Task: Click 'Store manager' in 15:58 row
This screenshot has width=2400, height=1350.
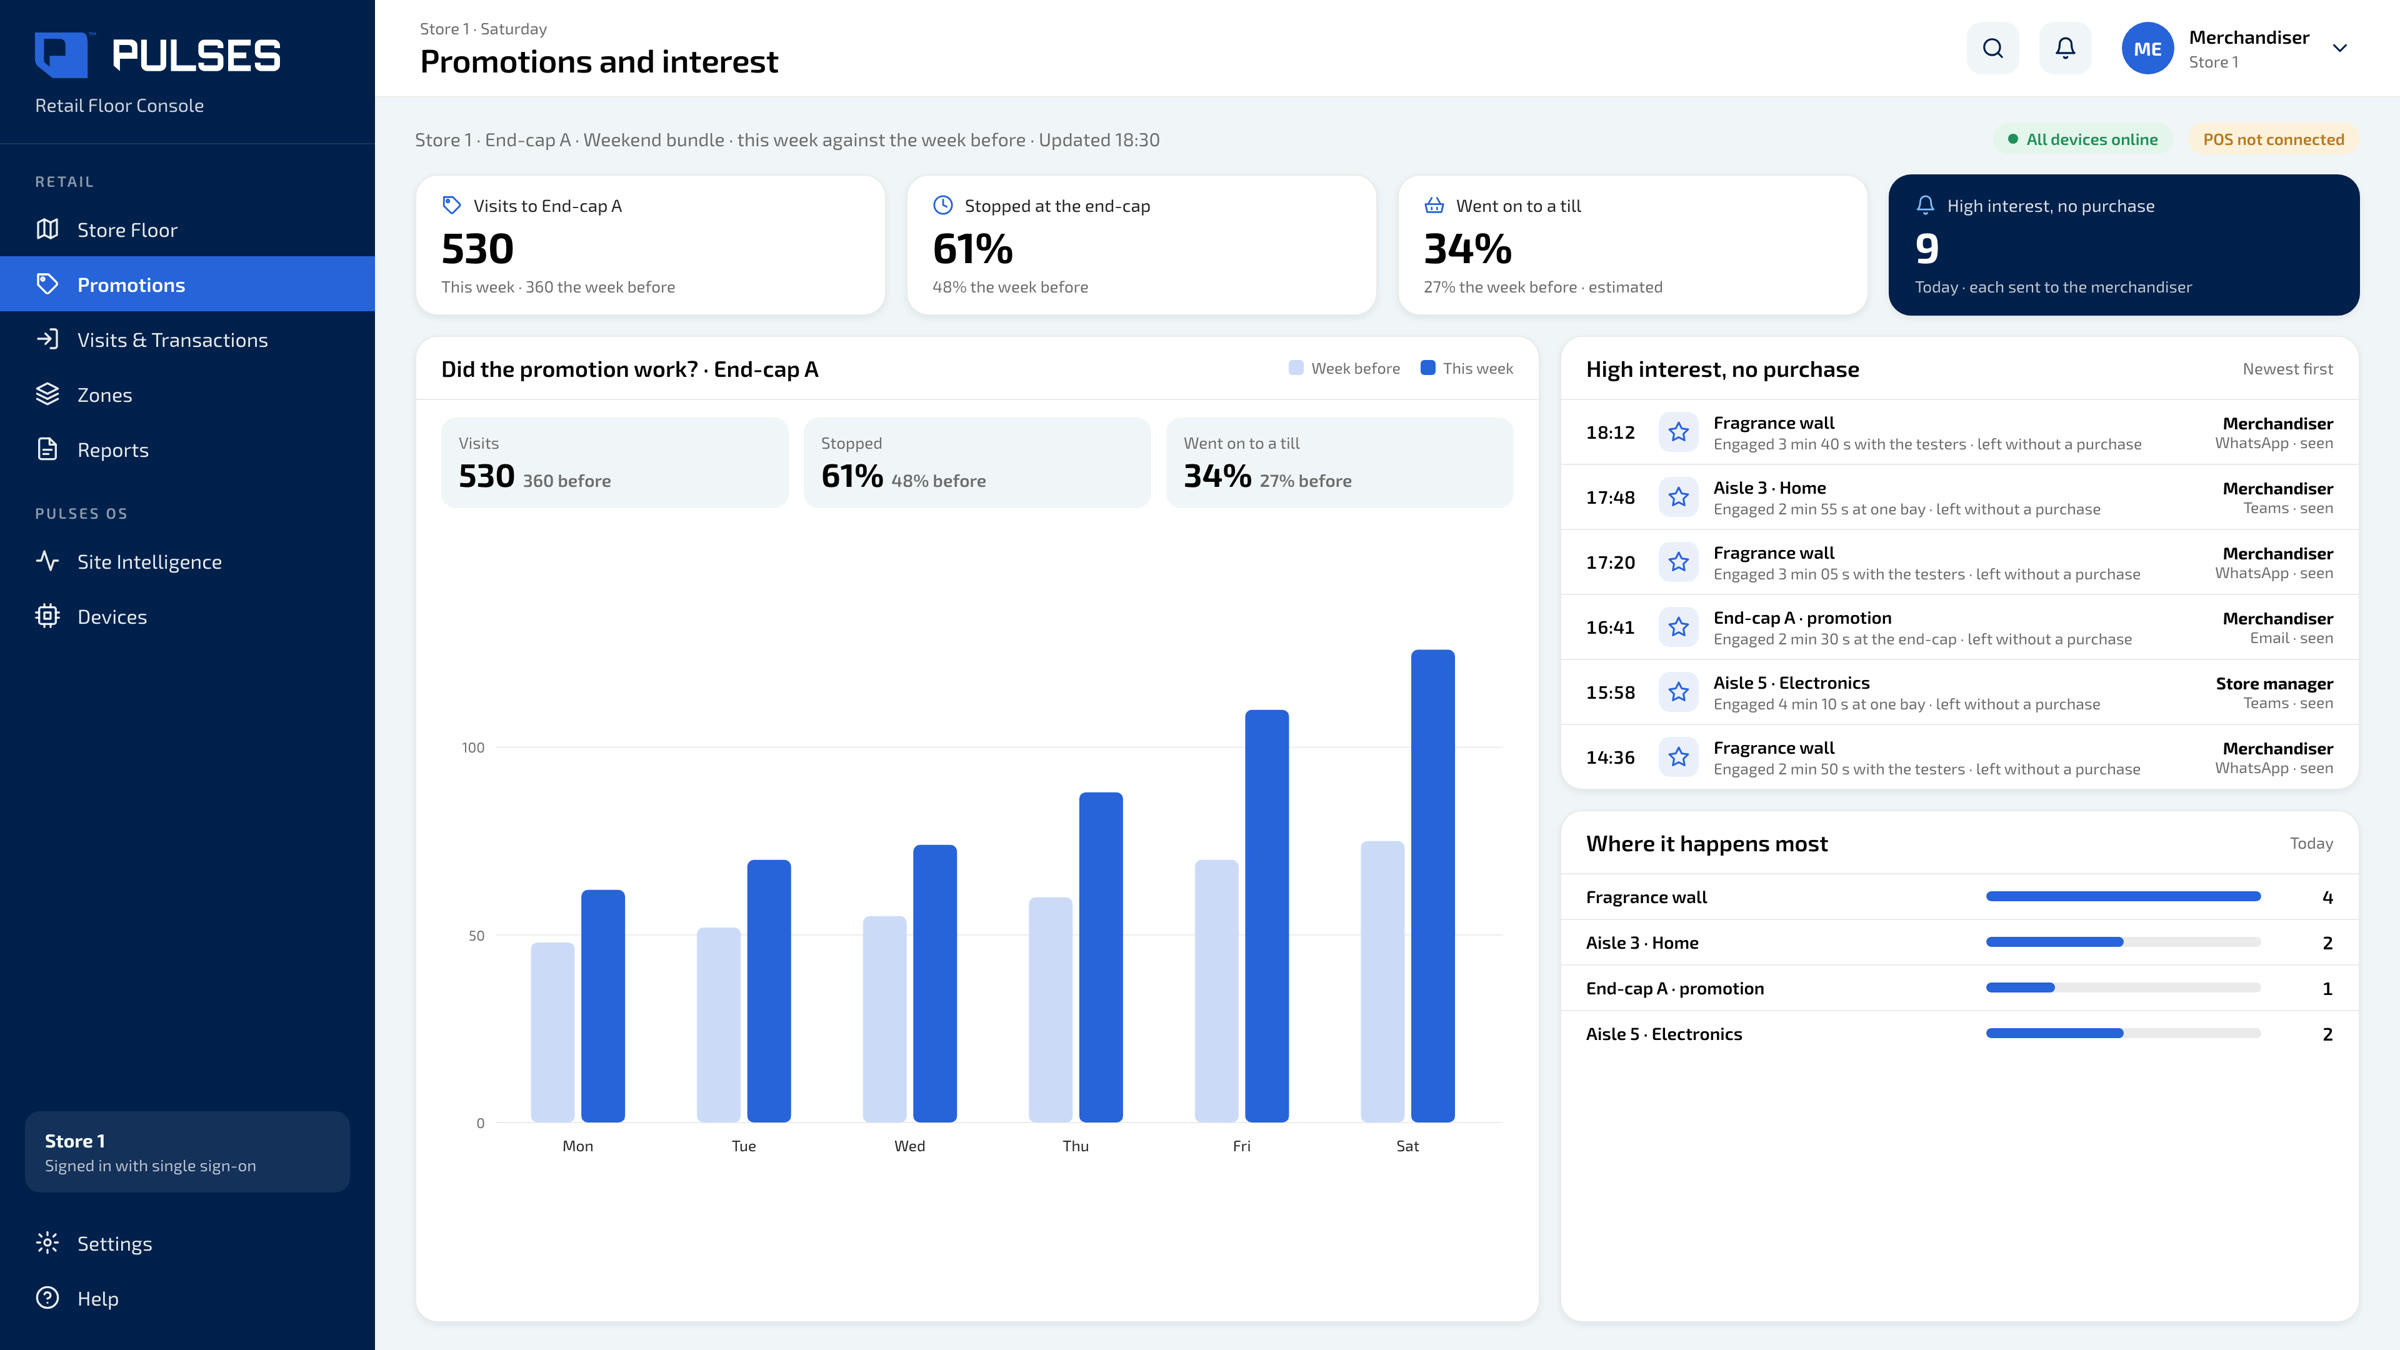Action: click(x=2274, y=684)
